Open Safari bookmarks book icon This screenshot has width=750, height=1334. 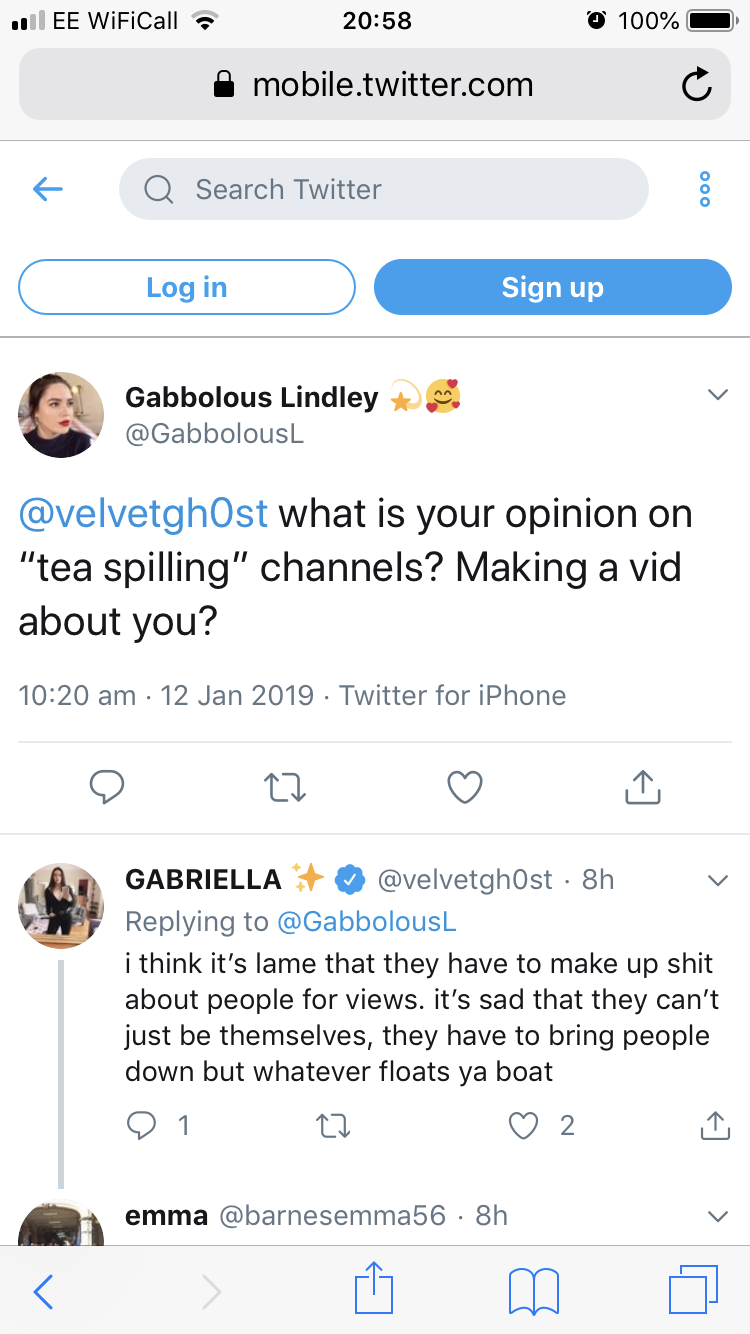tap(534, 1289)
